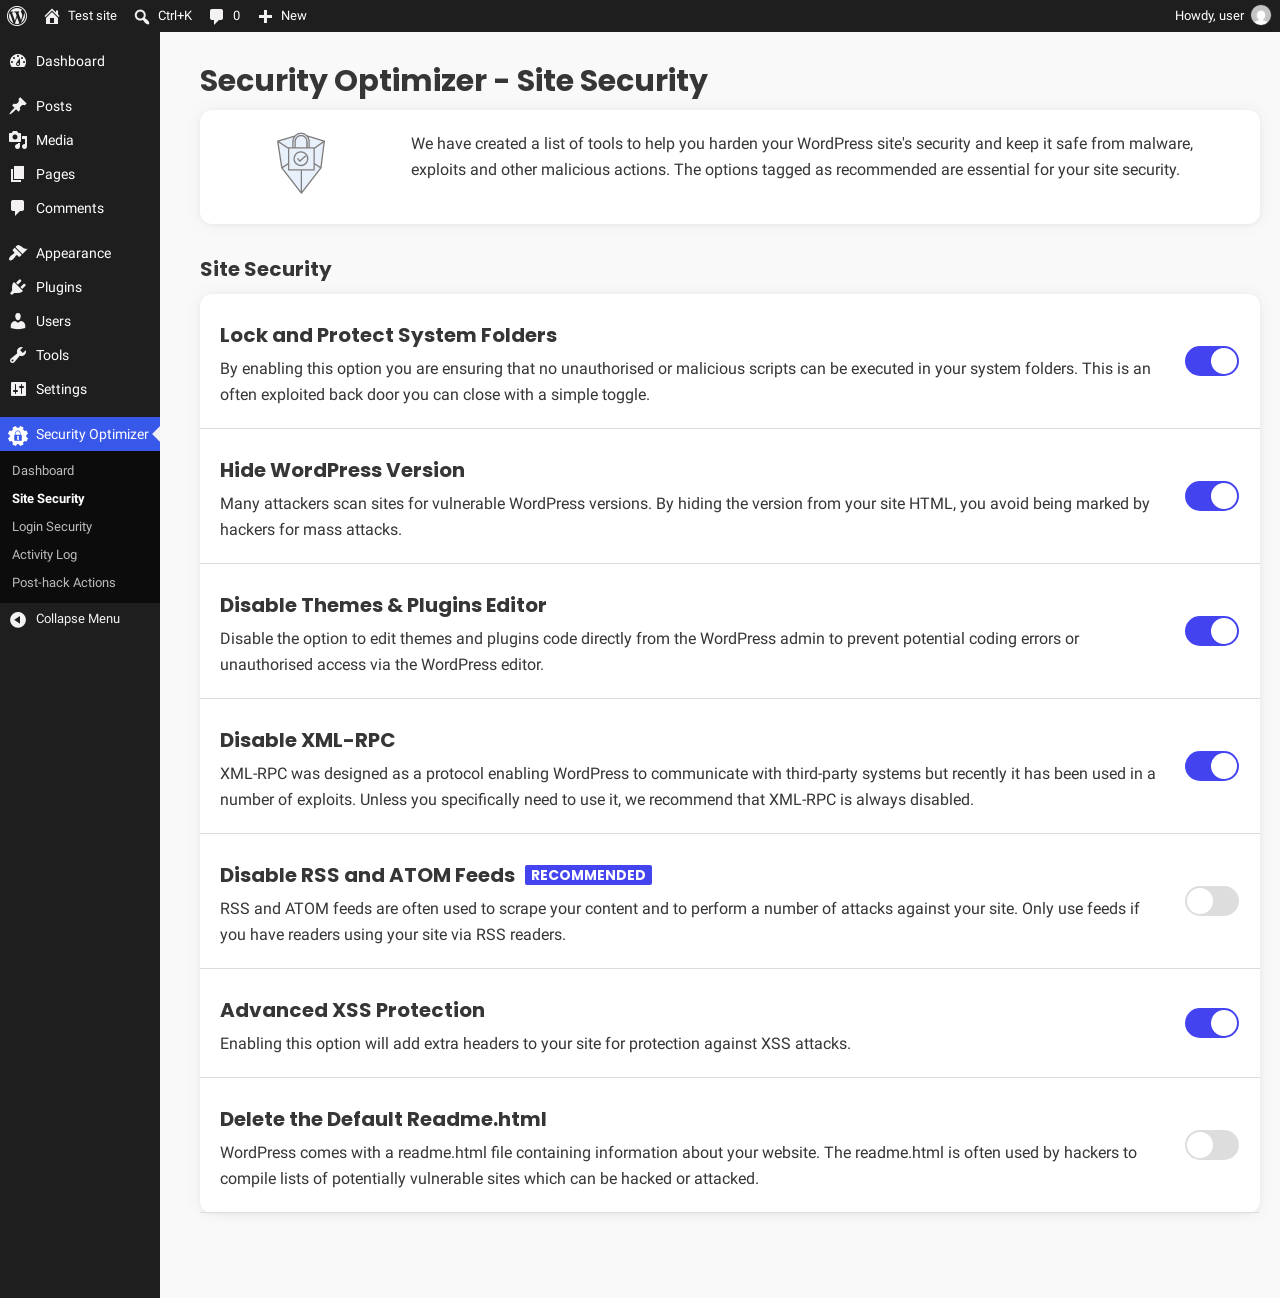Click Howdy, user account menu
The height and width of the screenshot is (1298, 1280).
click(x=1222, y=16)
